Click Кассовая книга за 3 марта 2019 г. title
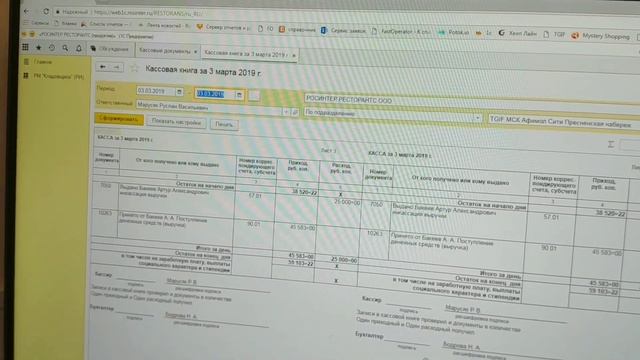The height and width of the screenshot is (360, 640). tap(203, 71)
